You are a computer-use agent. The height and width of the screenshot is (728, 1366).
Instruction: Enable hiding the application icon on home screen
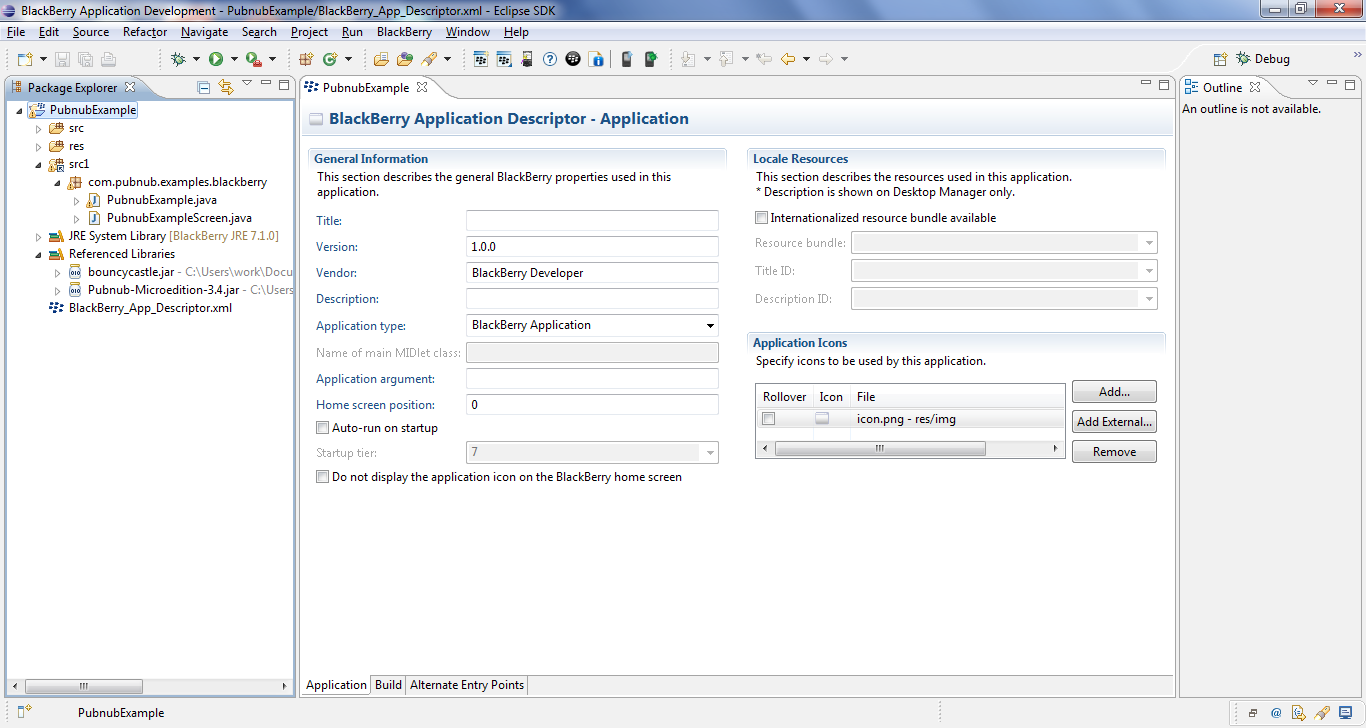[322, 476]
